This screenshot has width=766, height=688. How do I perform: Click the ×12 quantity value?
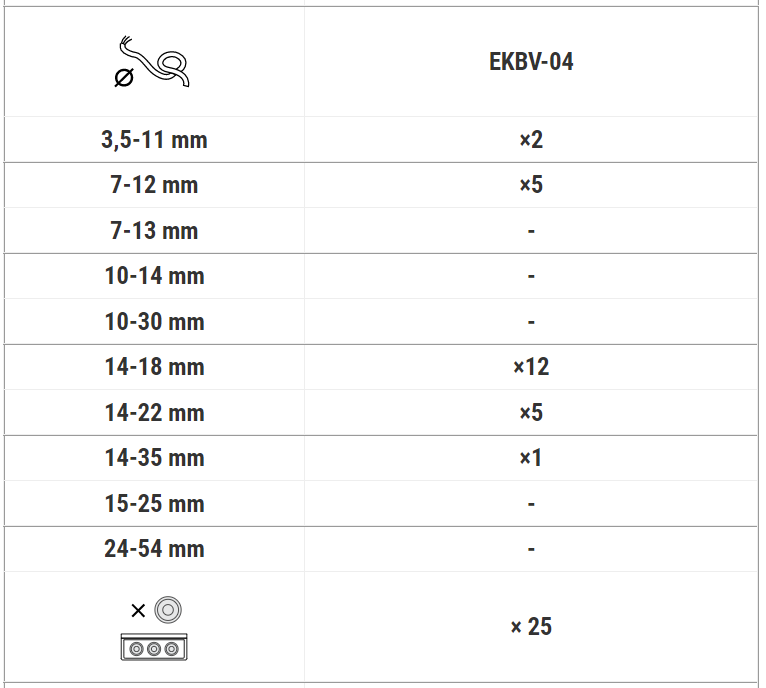click(x=531, y=367)
